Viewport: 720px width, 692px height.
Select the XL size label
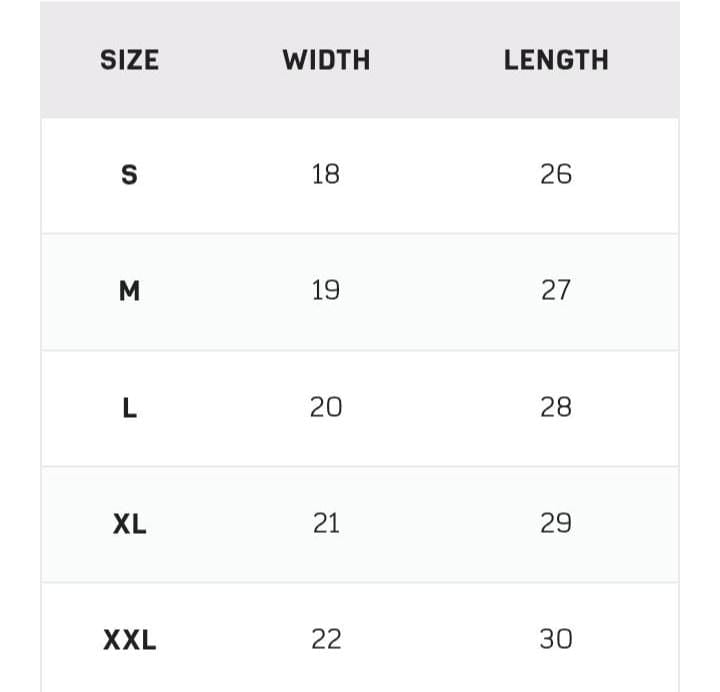click(129, 523)
